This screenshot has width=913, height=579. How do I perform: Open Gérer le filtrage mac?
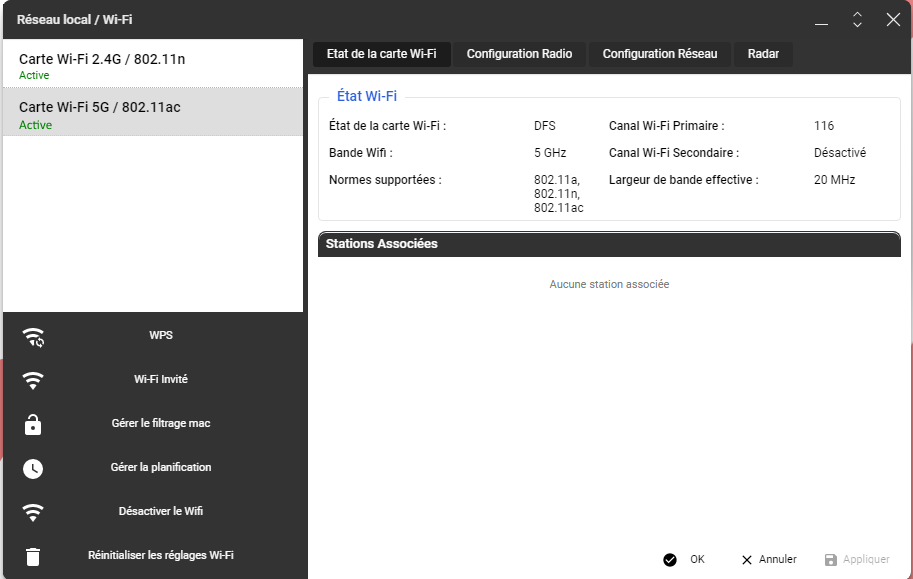pos(161,423)
